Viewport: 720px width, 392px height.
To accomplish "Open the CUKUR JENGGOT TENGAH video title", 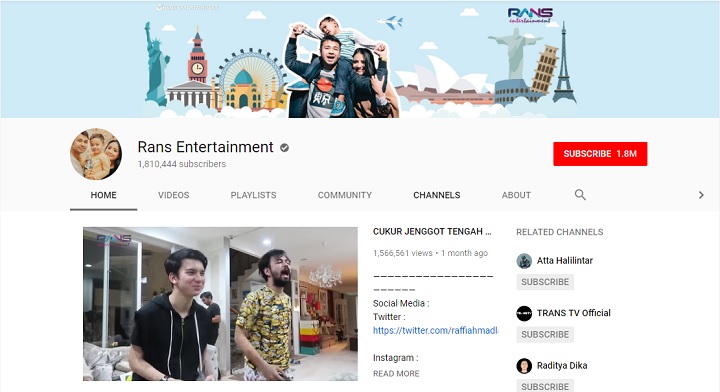I will pyautogui.click(x=432, y=231).
